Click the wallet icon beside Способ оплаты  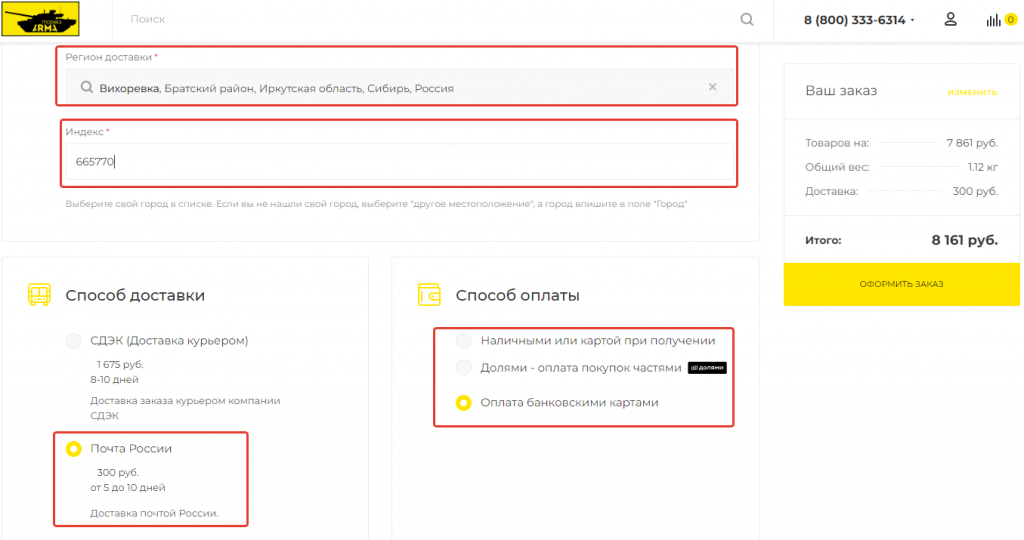pos(429,295)
